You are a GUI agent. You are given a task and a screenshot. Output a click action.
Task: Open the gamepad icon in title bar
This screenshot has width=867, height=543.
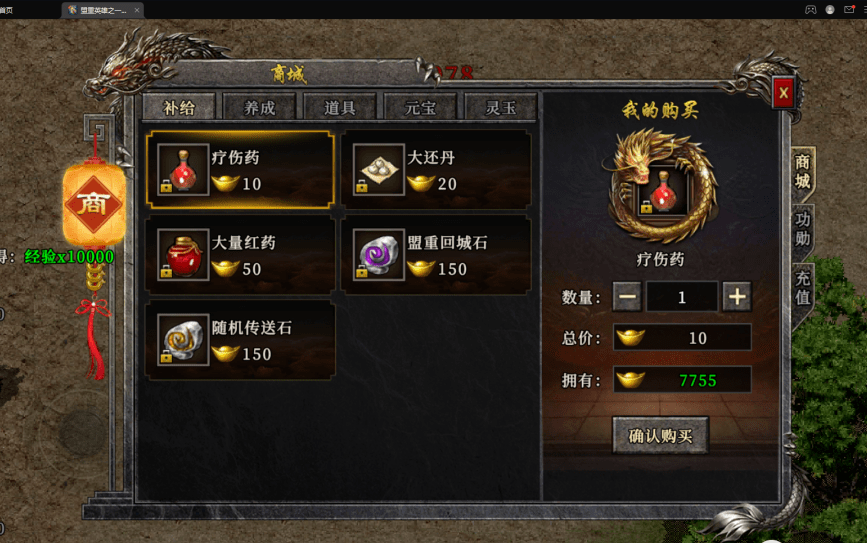[x=811, y=9]
